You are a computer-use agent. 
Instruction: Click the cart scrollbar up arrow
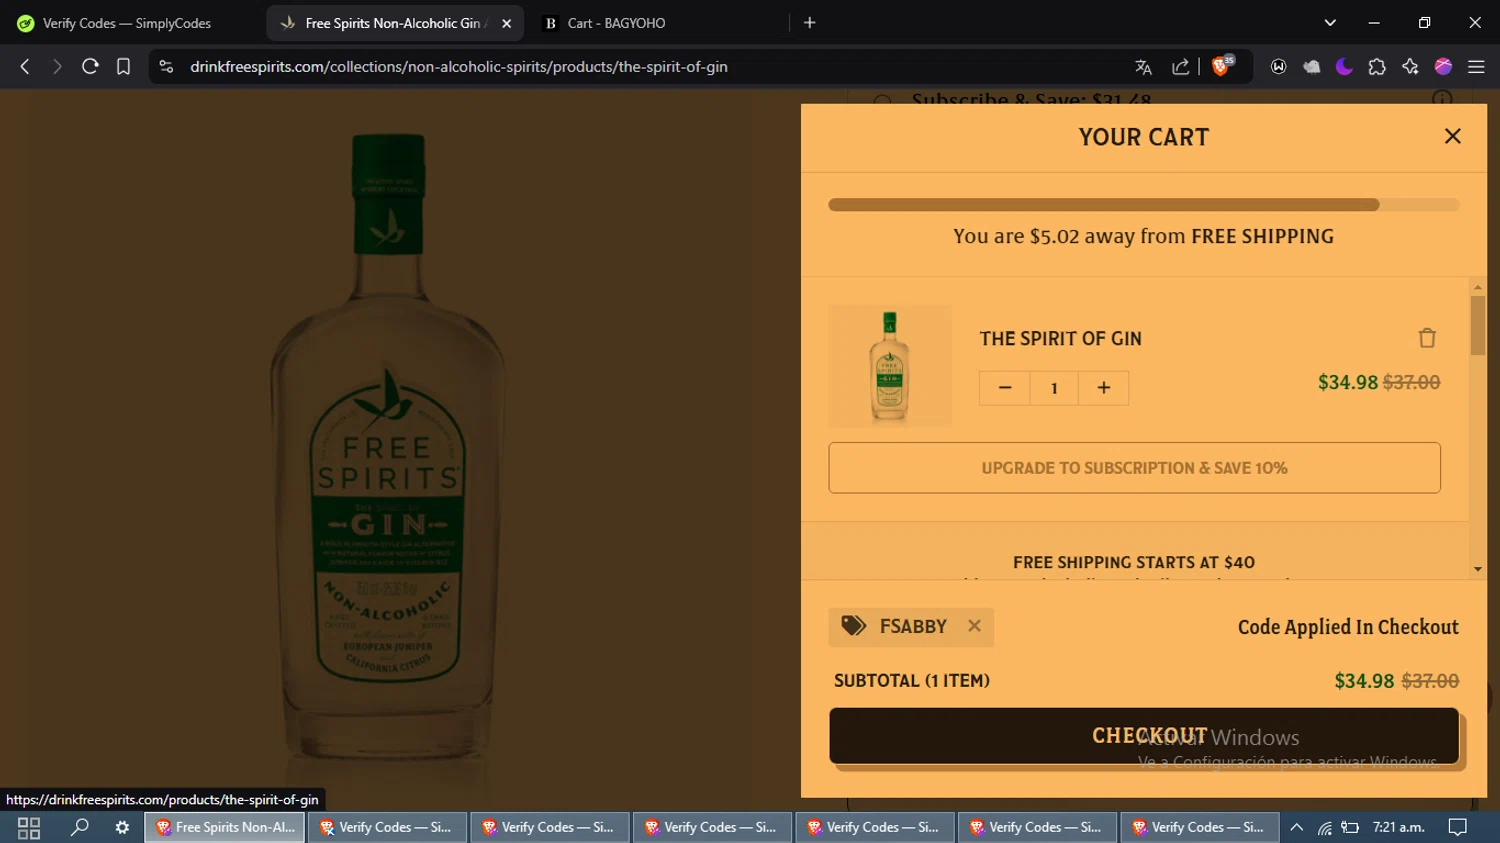(1477, 287)
